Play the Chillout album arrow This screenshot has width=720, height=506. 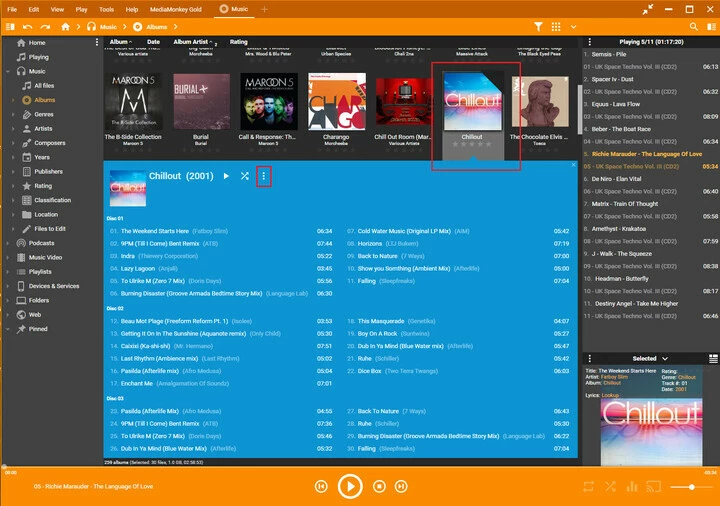[226, 176]
